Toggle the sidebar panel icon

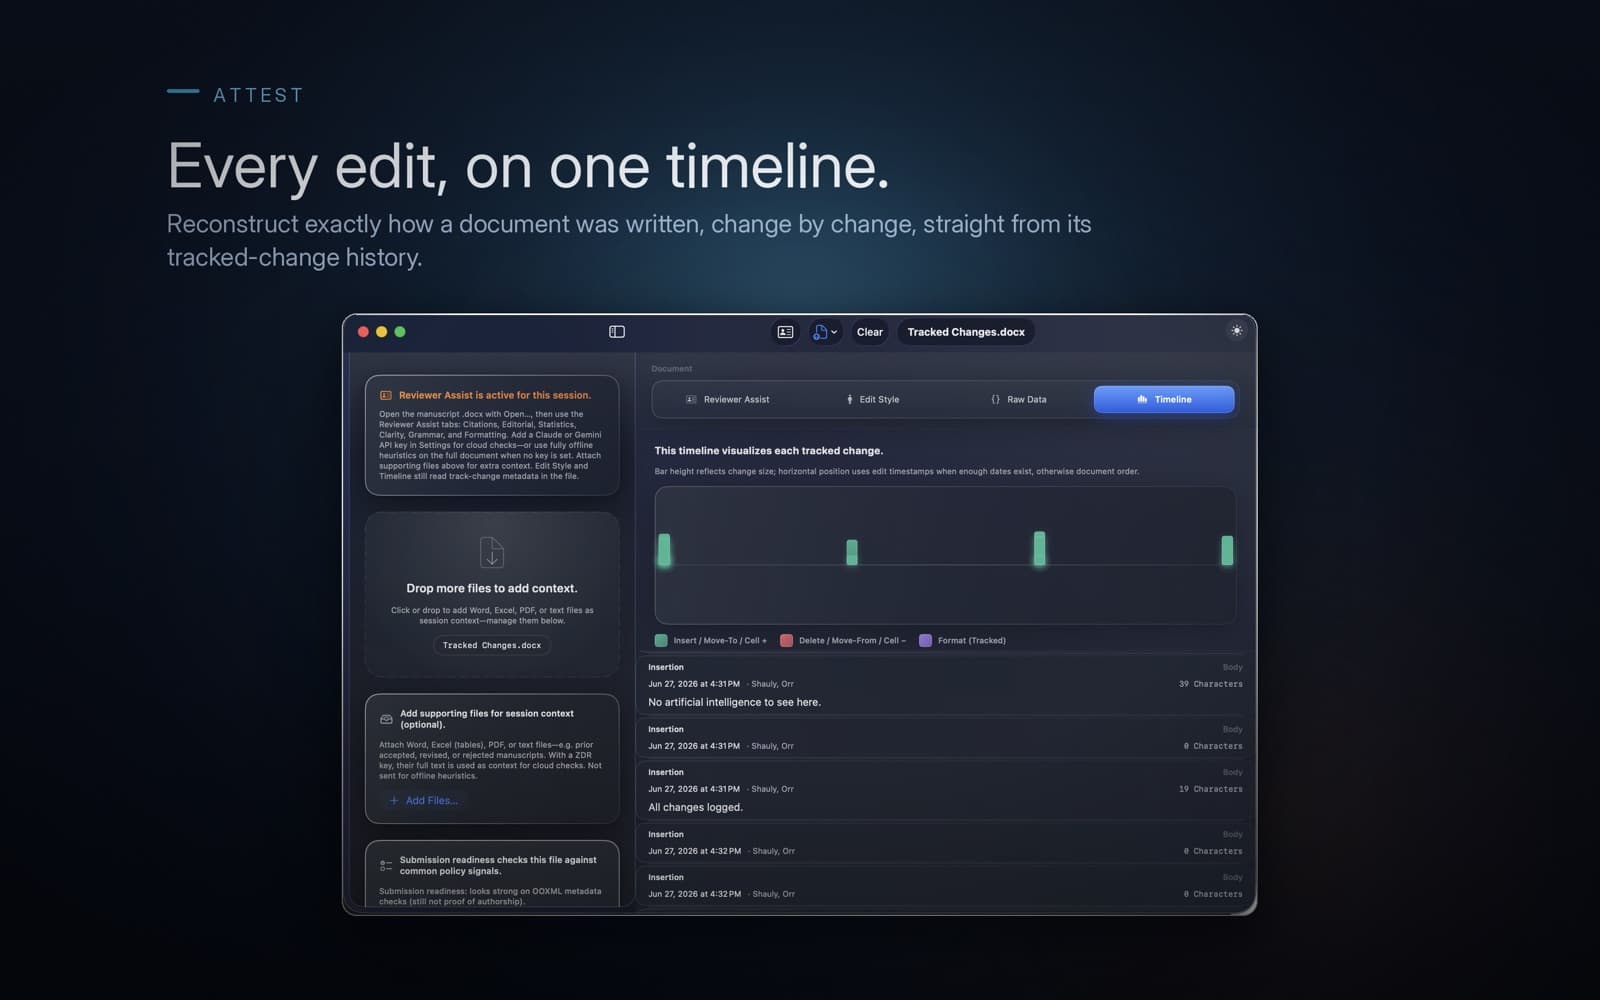[617, 332]
